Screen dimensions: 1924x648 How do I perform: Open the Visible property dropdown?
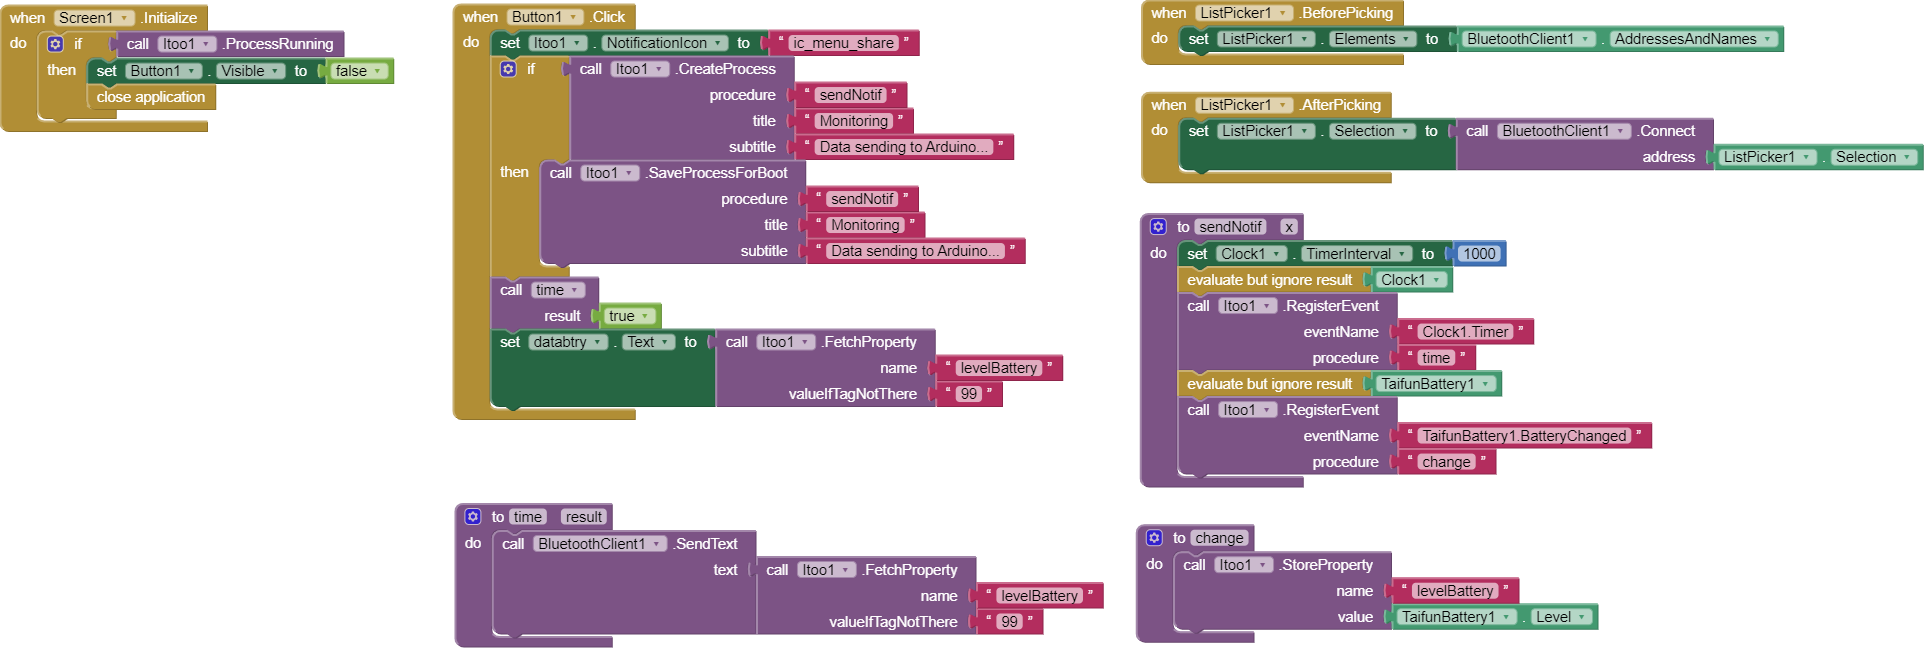(x=251, y=71)
